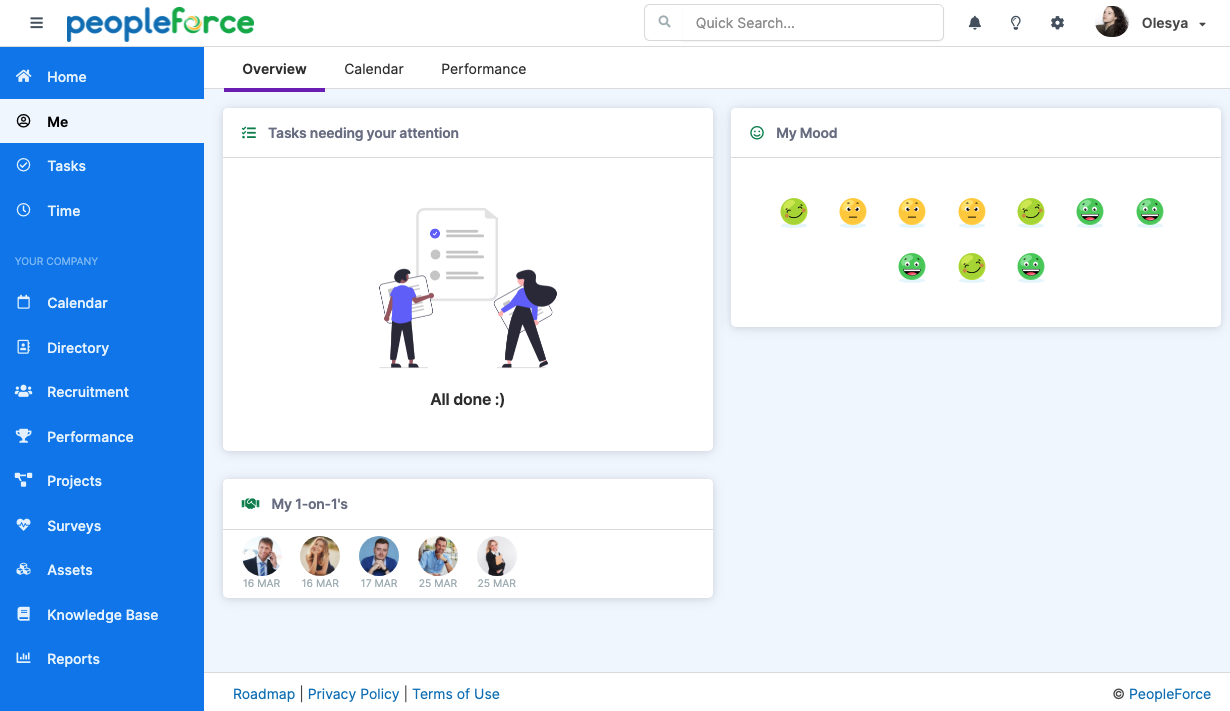
Task: Select the user-circle icon beside Me
Action: [x=24, y=121]
